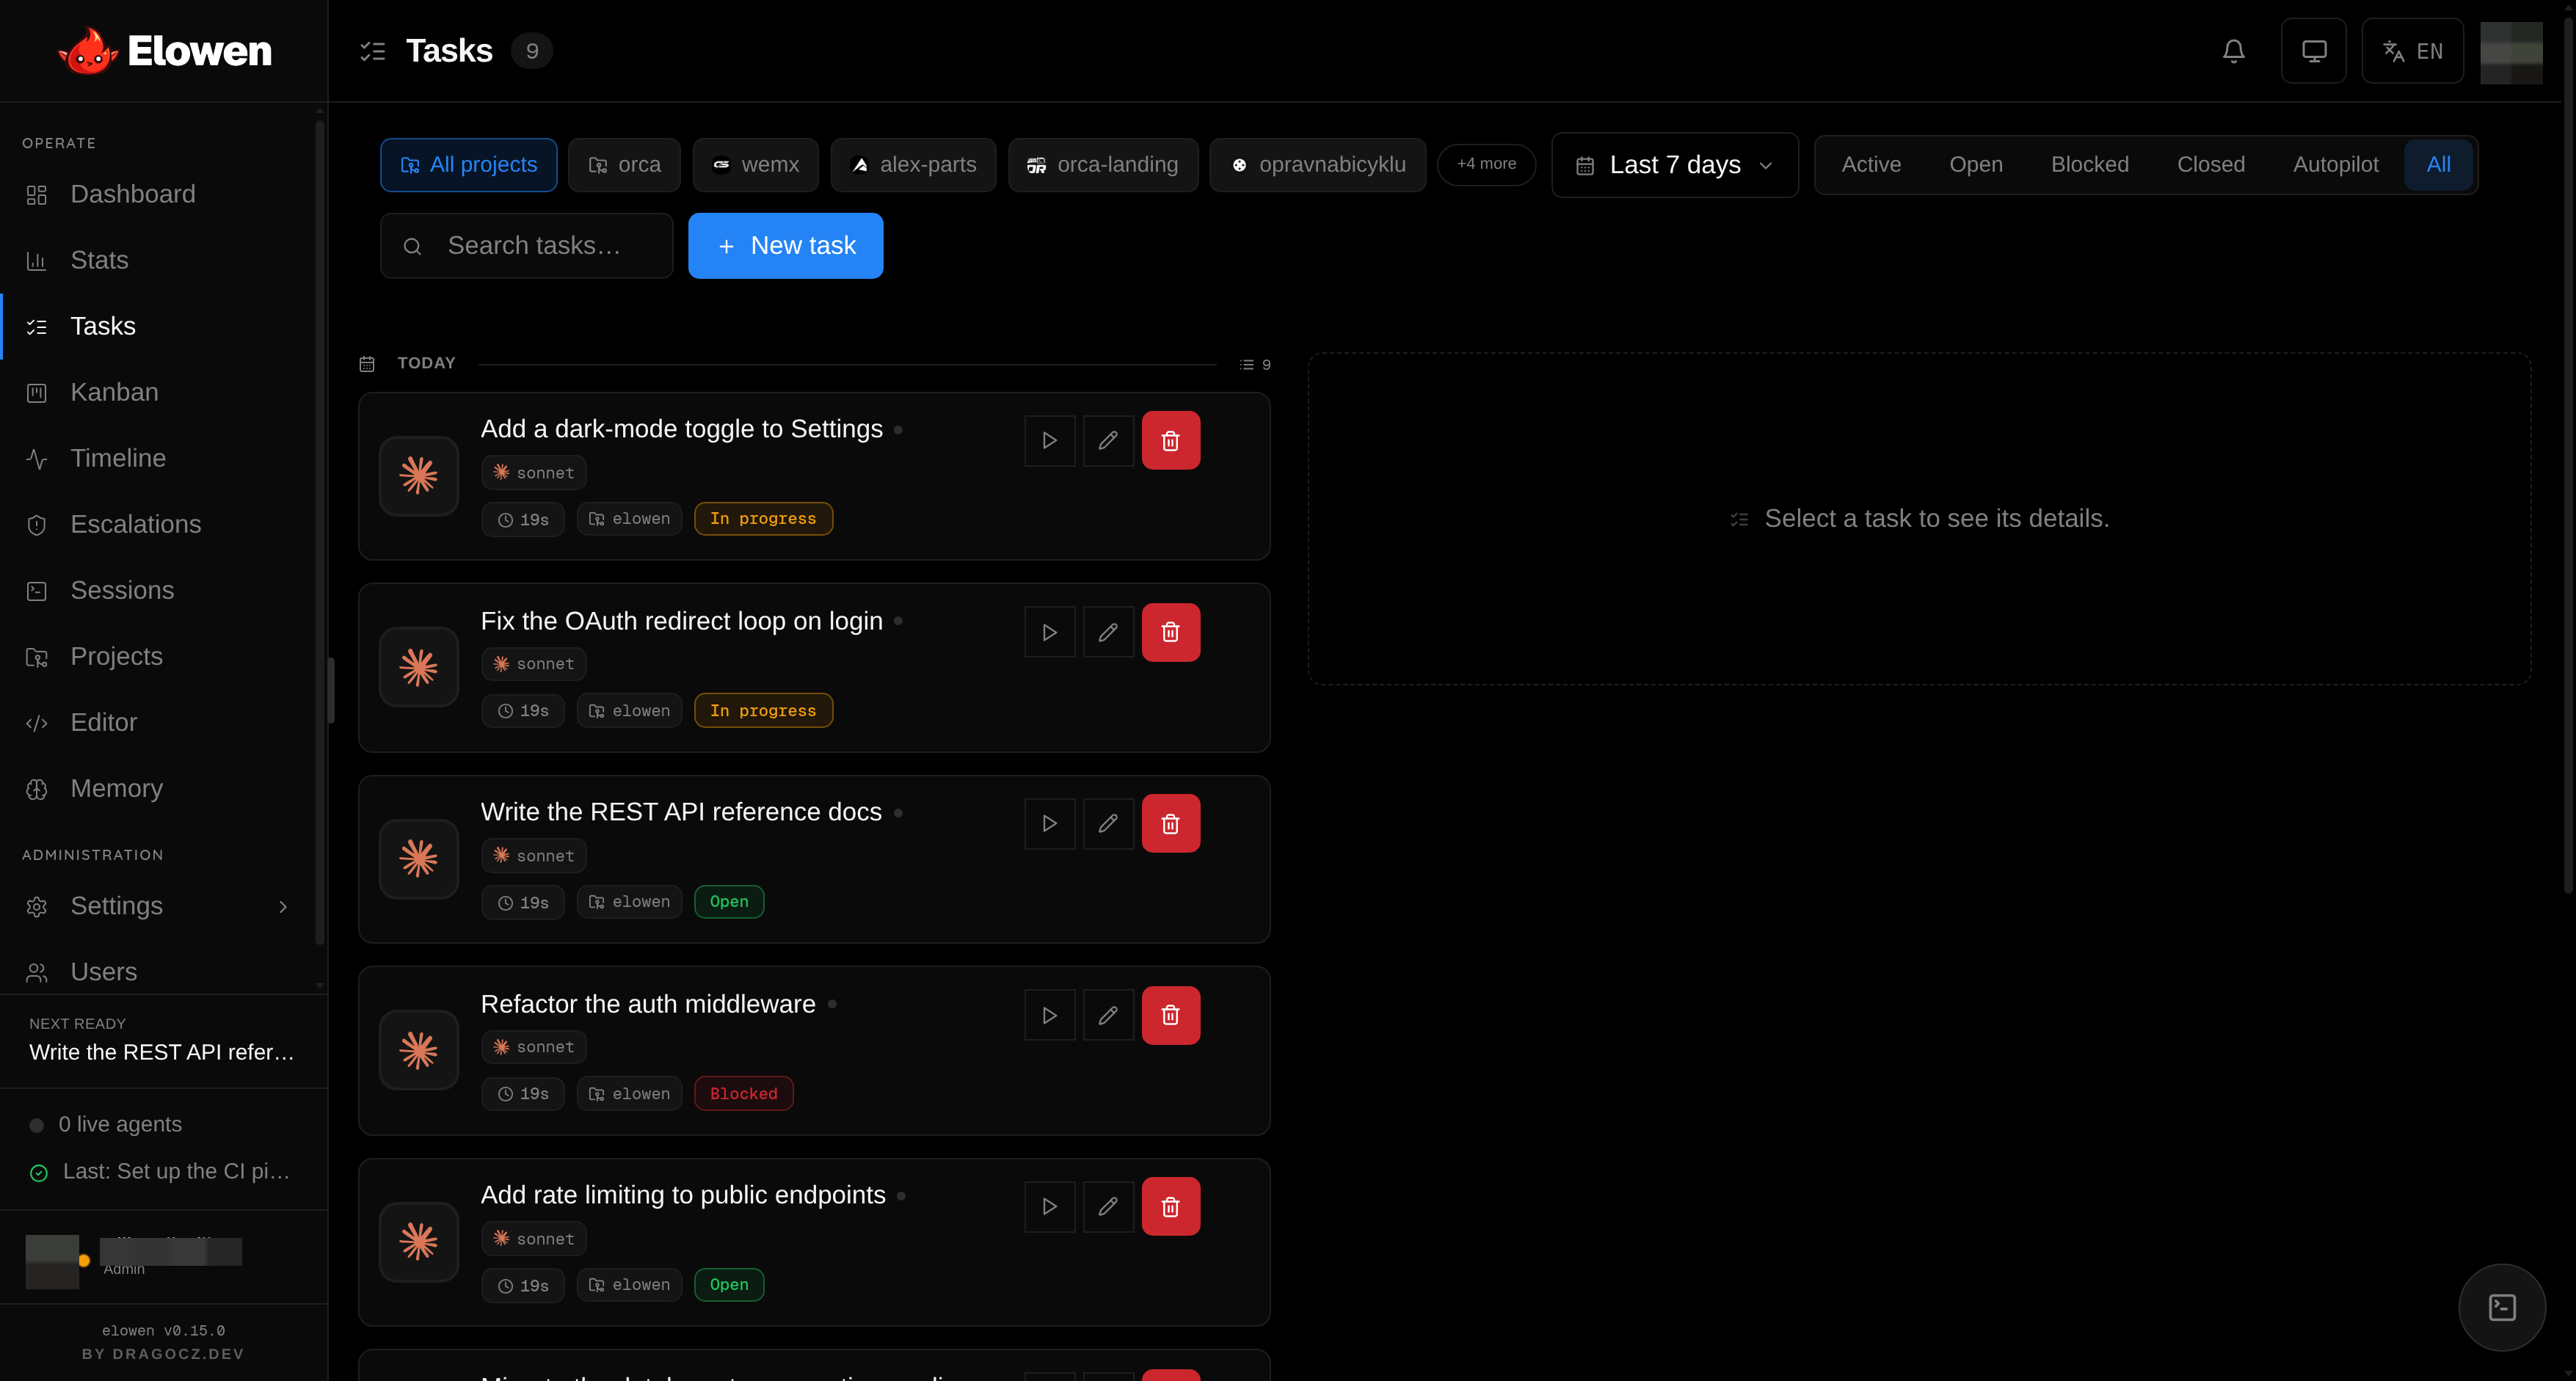
Task: Click the New task button
Action: coord(785,246)
